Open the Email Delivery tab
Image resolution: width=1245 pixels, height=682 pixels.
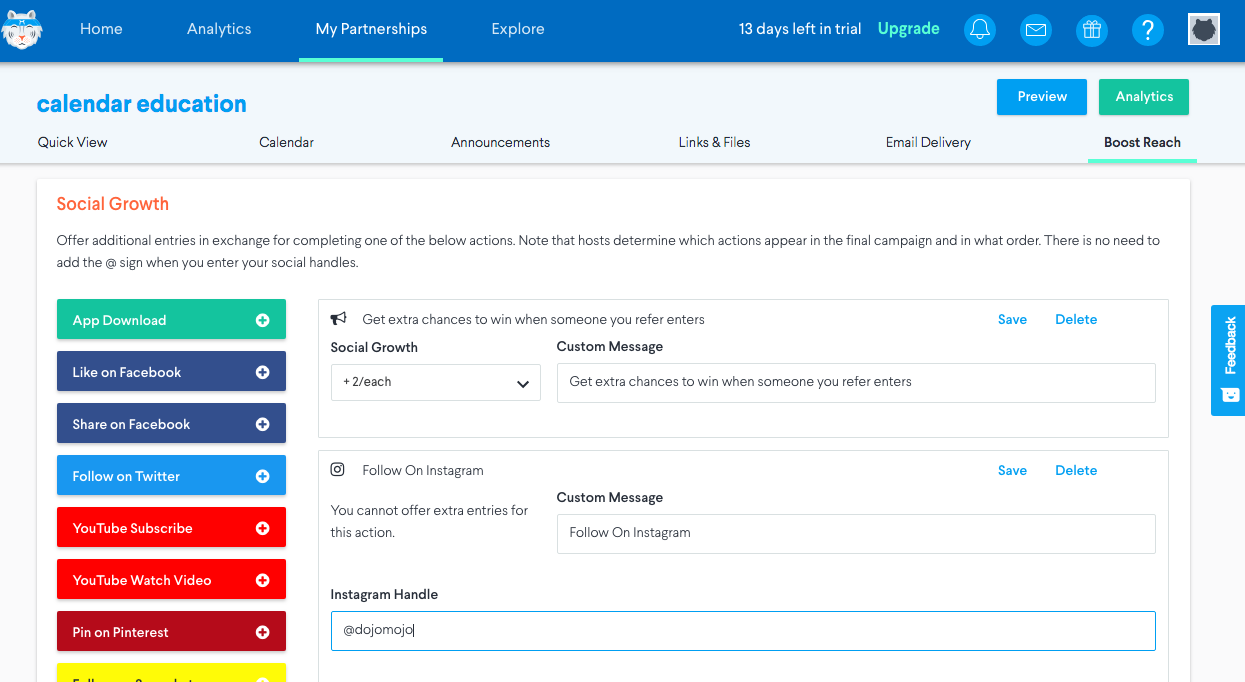(928, 142)
